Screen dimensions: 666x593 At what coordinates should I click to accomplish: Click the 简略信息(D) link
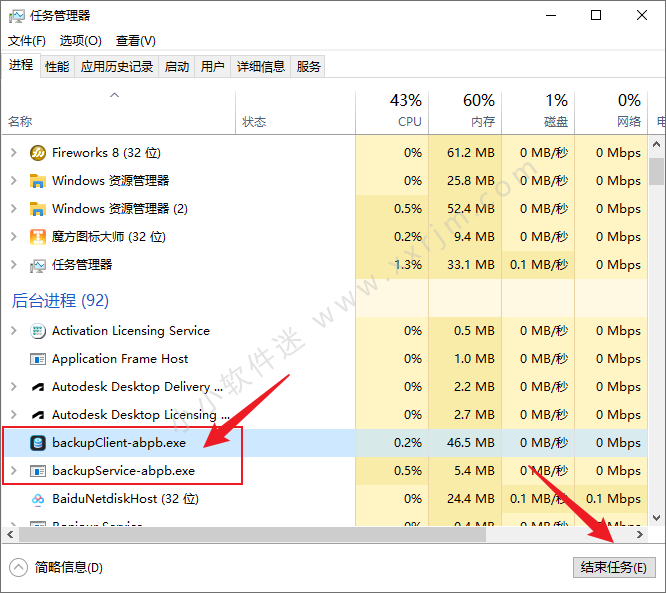point(69,568)
